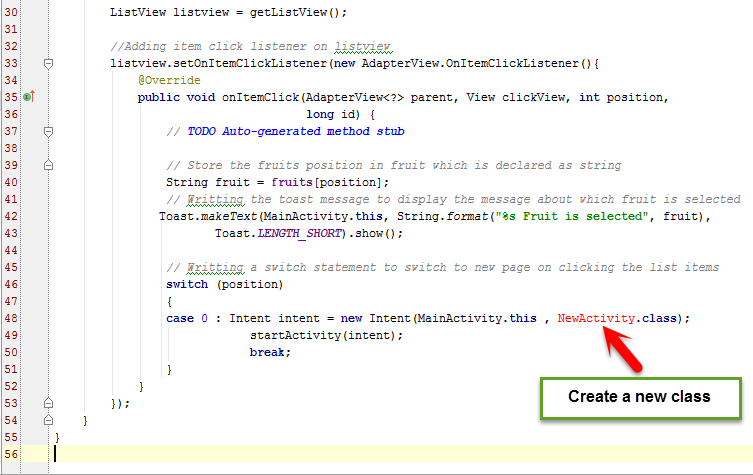Viewport: 753px width, 475px height.
Task: Click setOnItemClickListener on line 33
Action: tap(250, 63)
